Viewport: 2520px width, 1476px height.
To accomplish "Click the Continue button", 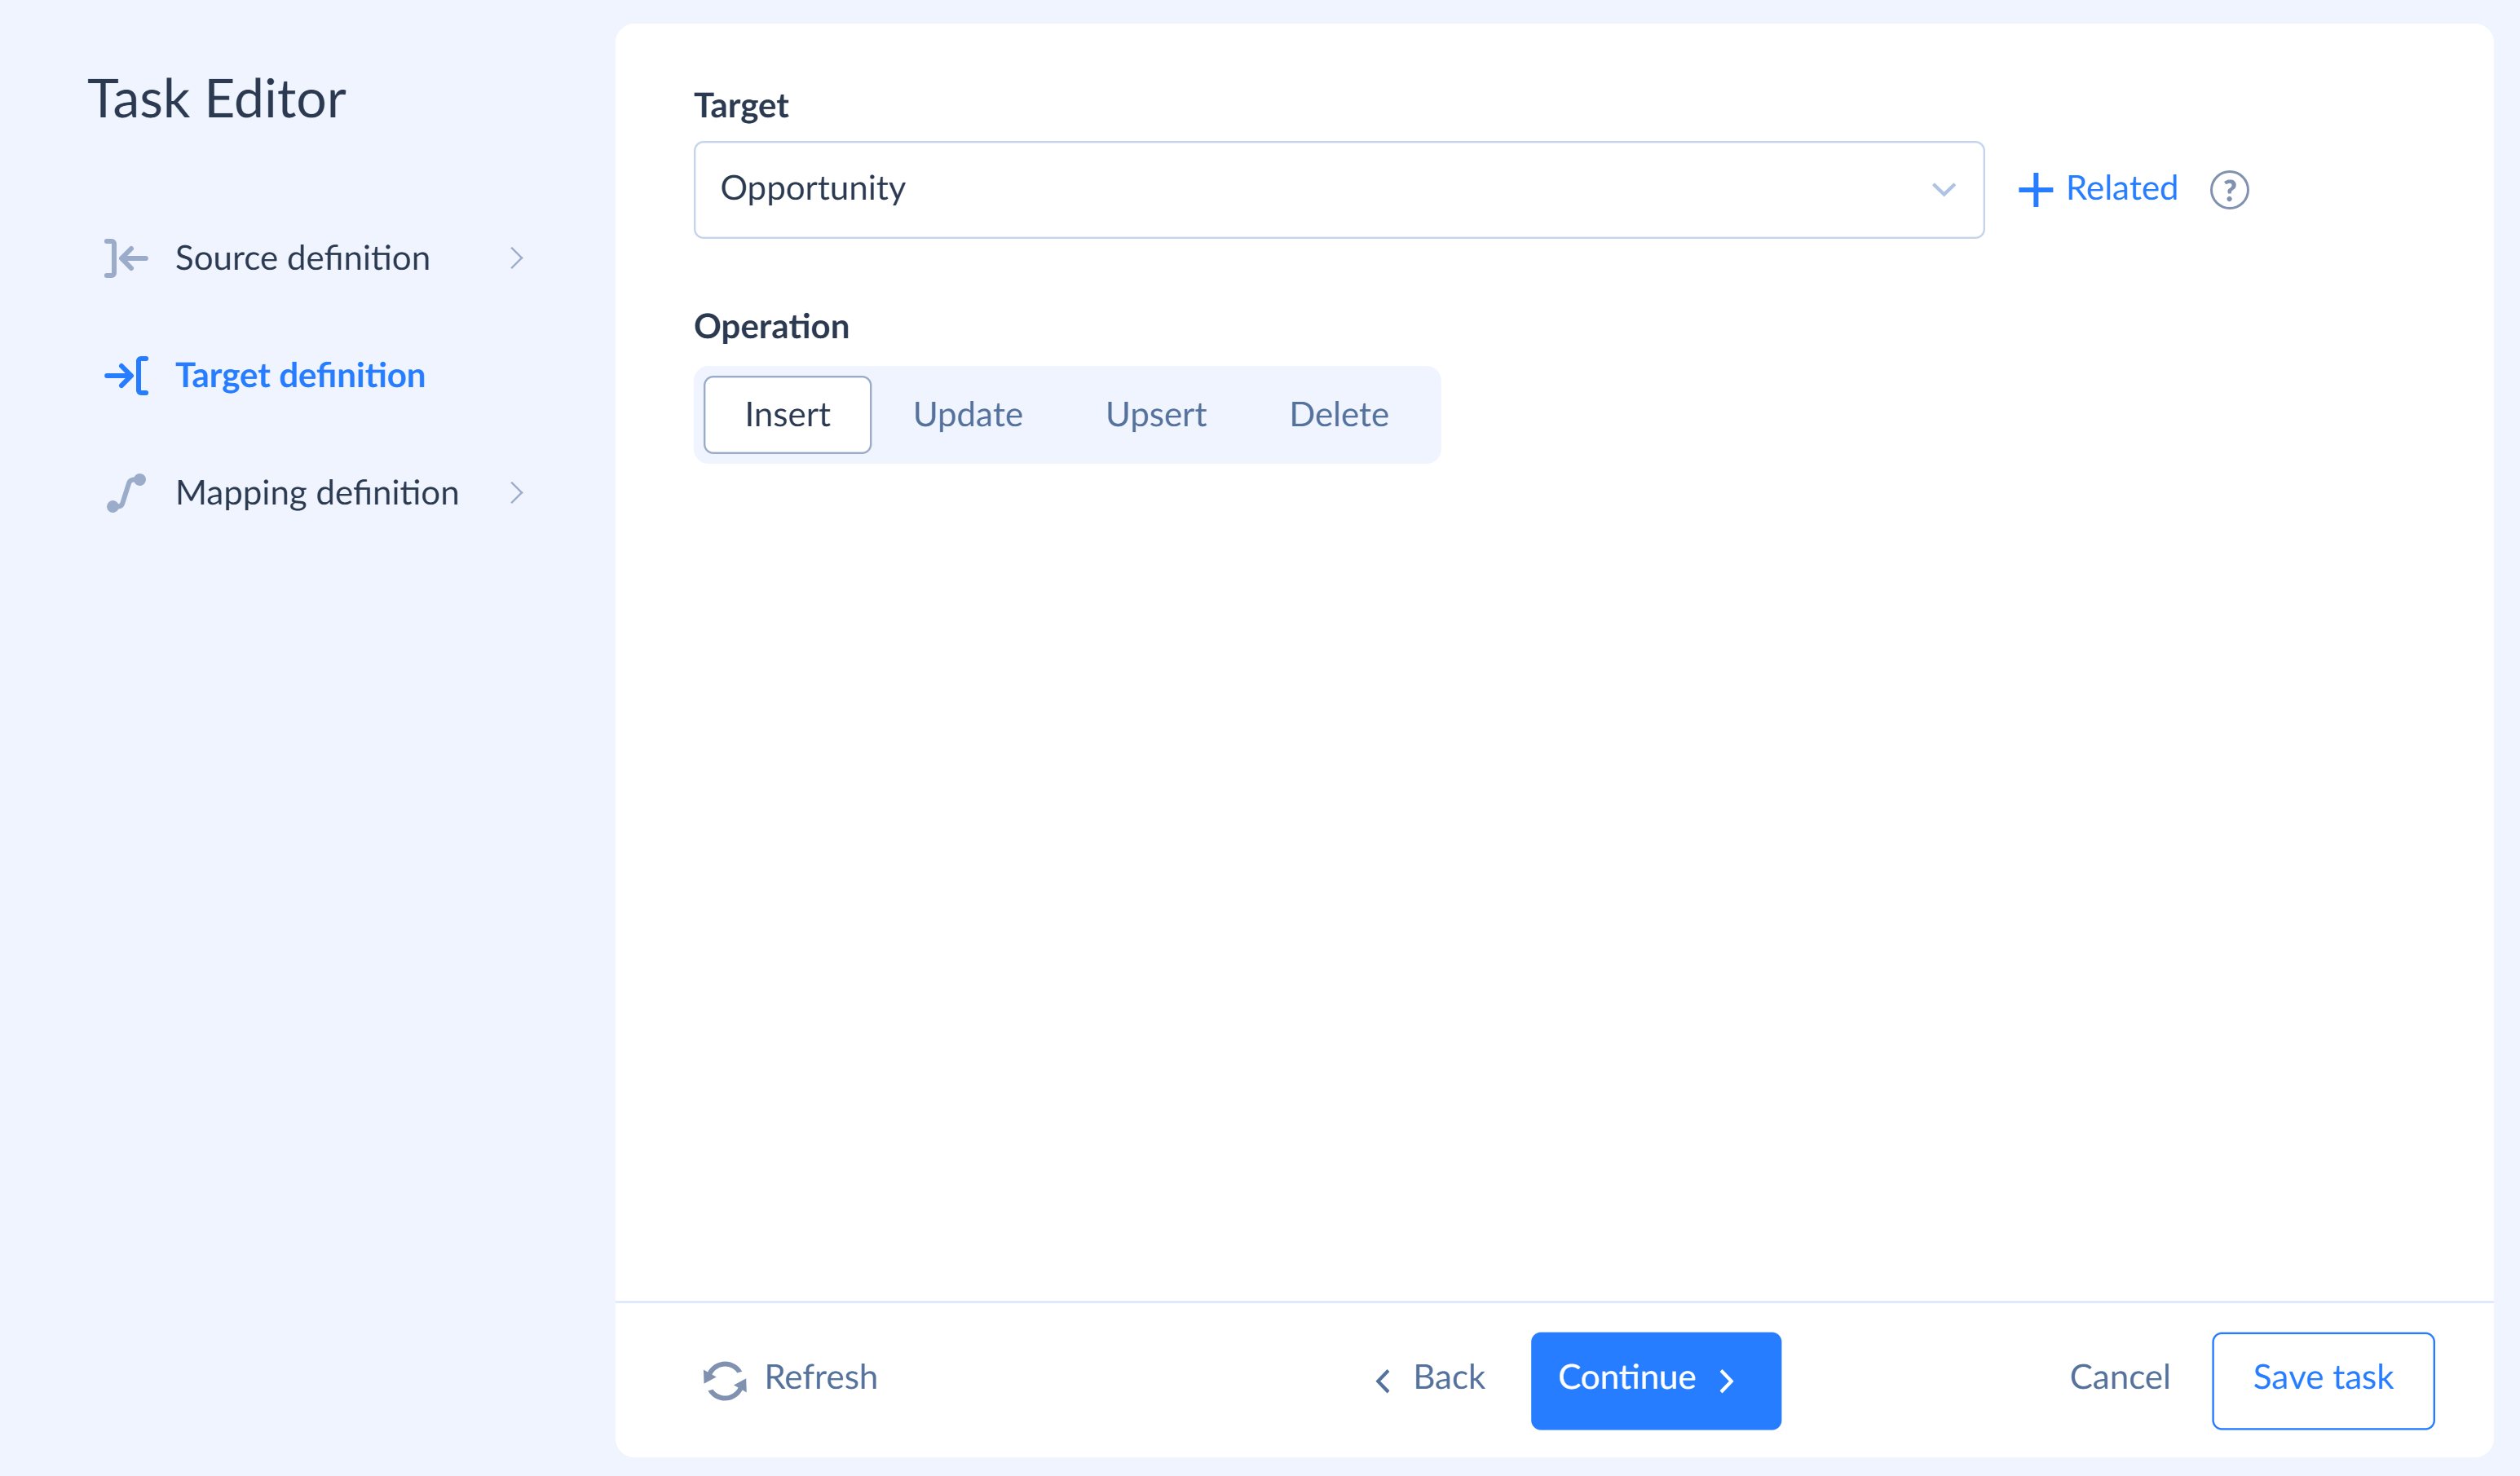I will pyautogui.click(x=1655, y=1380).
